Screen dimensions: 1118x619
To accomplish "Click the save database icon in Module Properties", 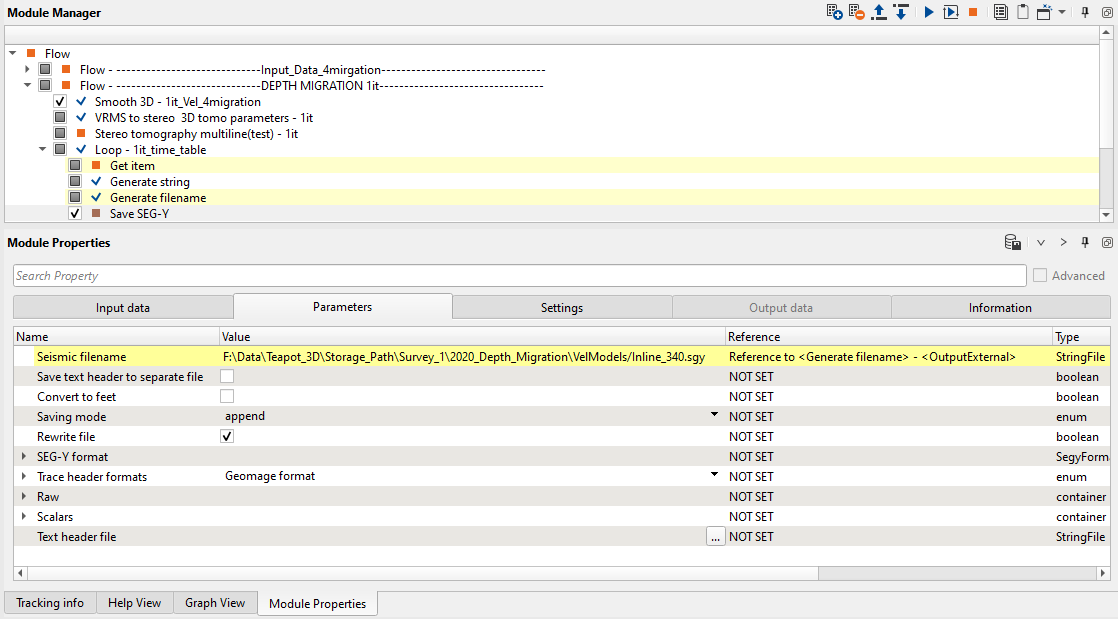I will [x=1013, y=242].
